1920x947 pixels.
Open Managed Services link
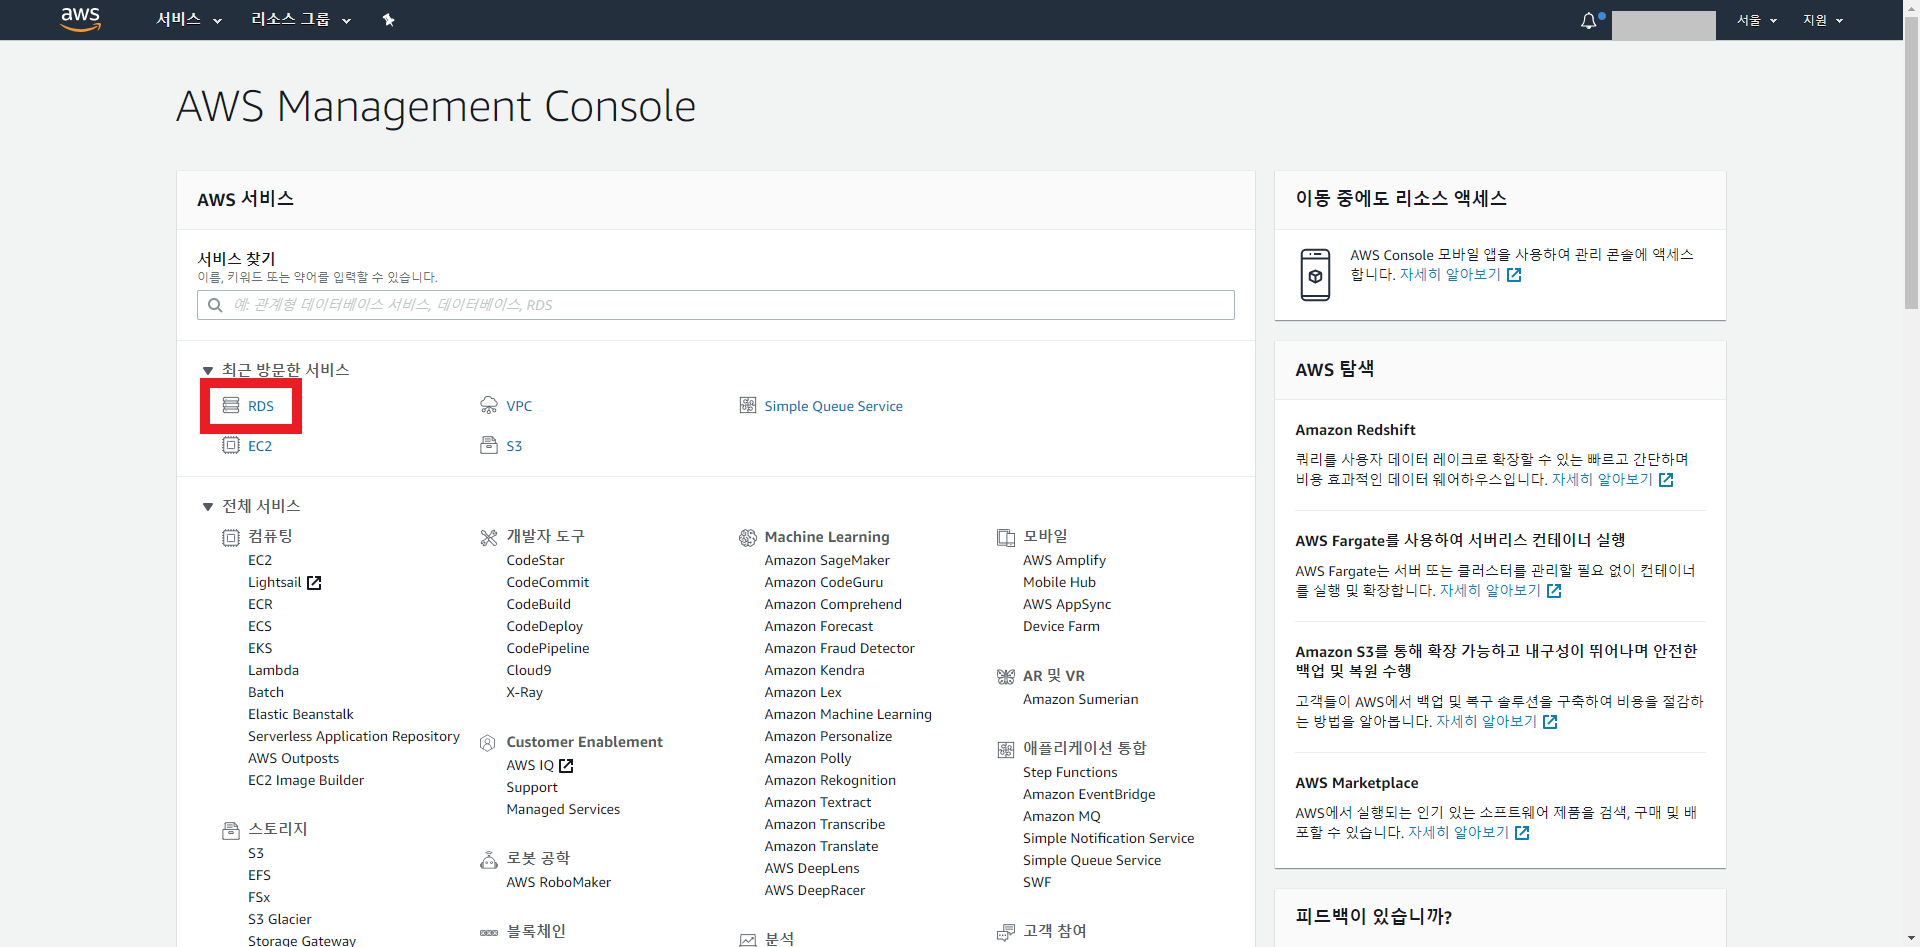tap(563, 810)
